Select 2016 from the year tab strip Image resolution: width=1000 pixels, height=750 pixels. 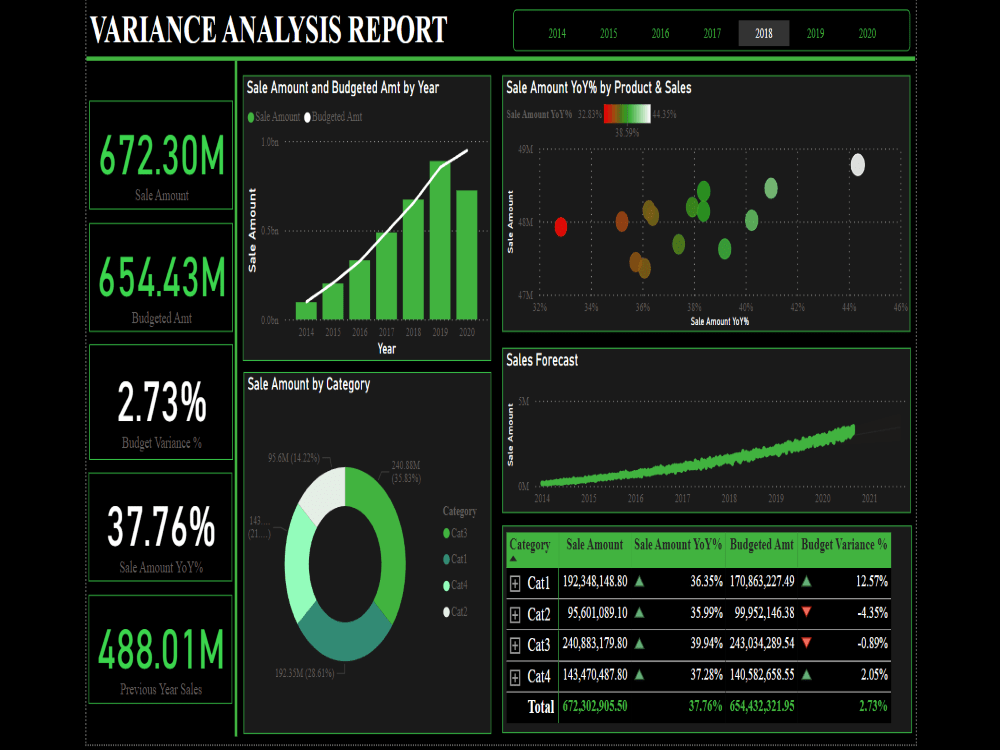(660, 33)
